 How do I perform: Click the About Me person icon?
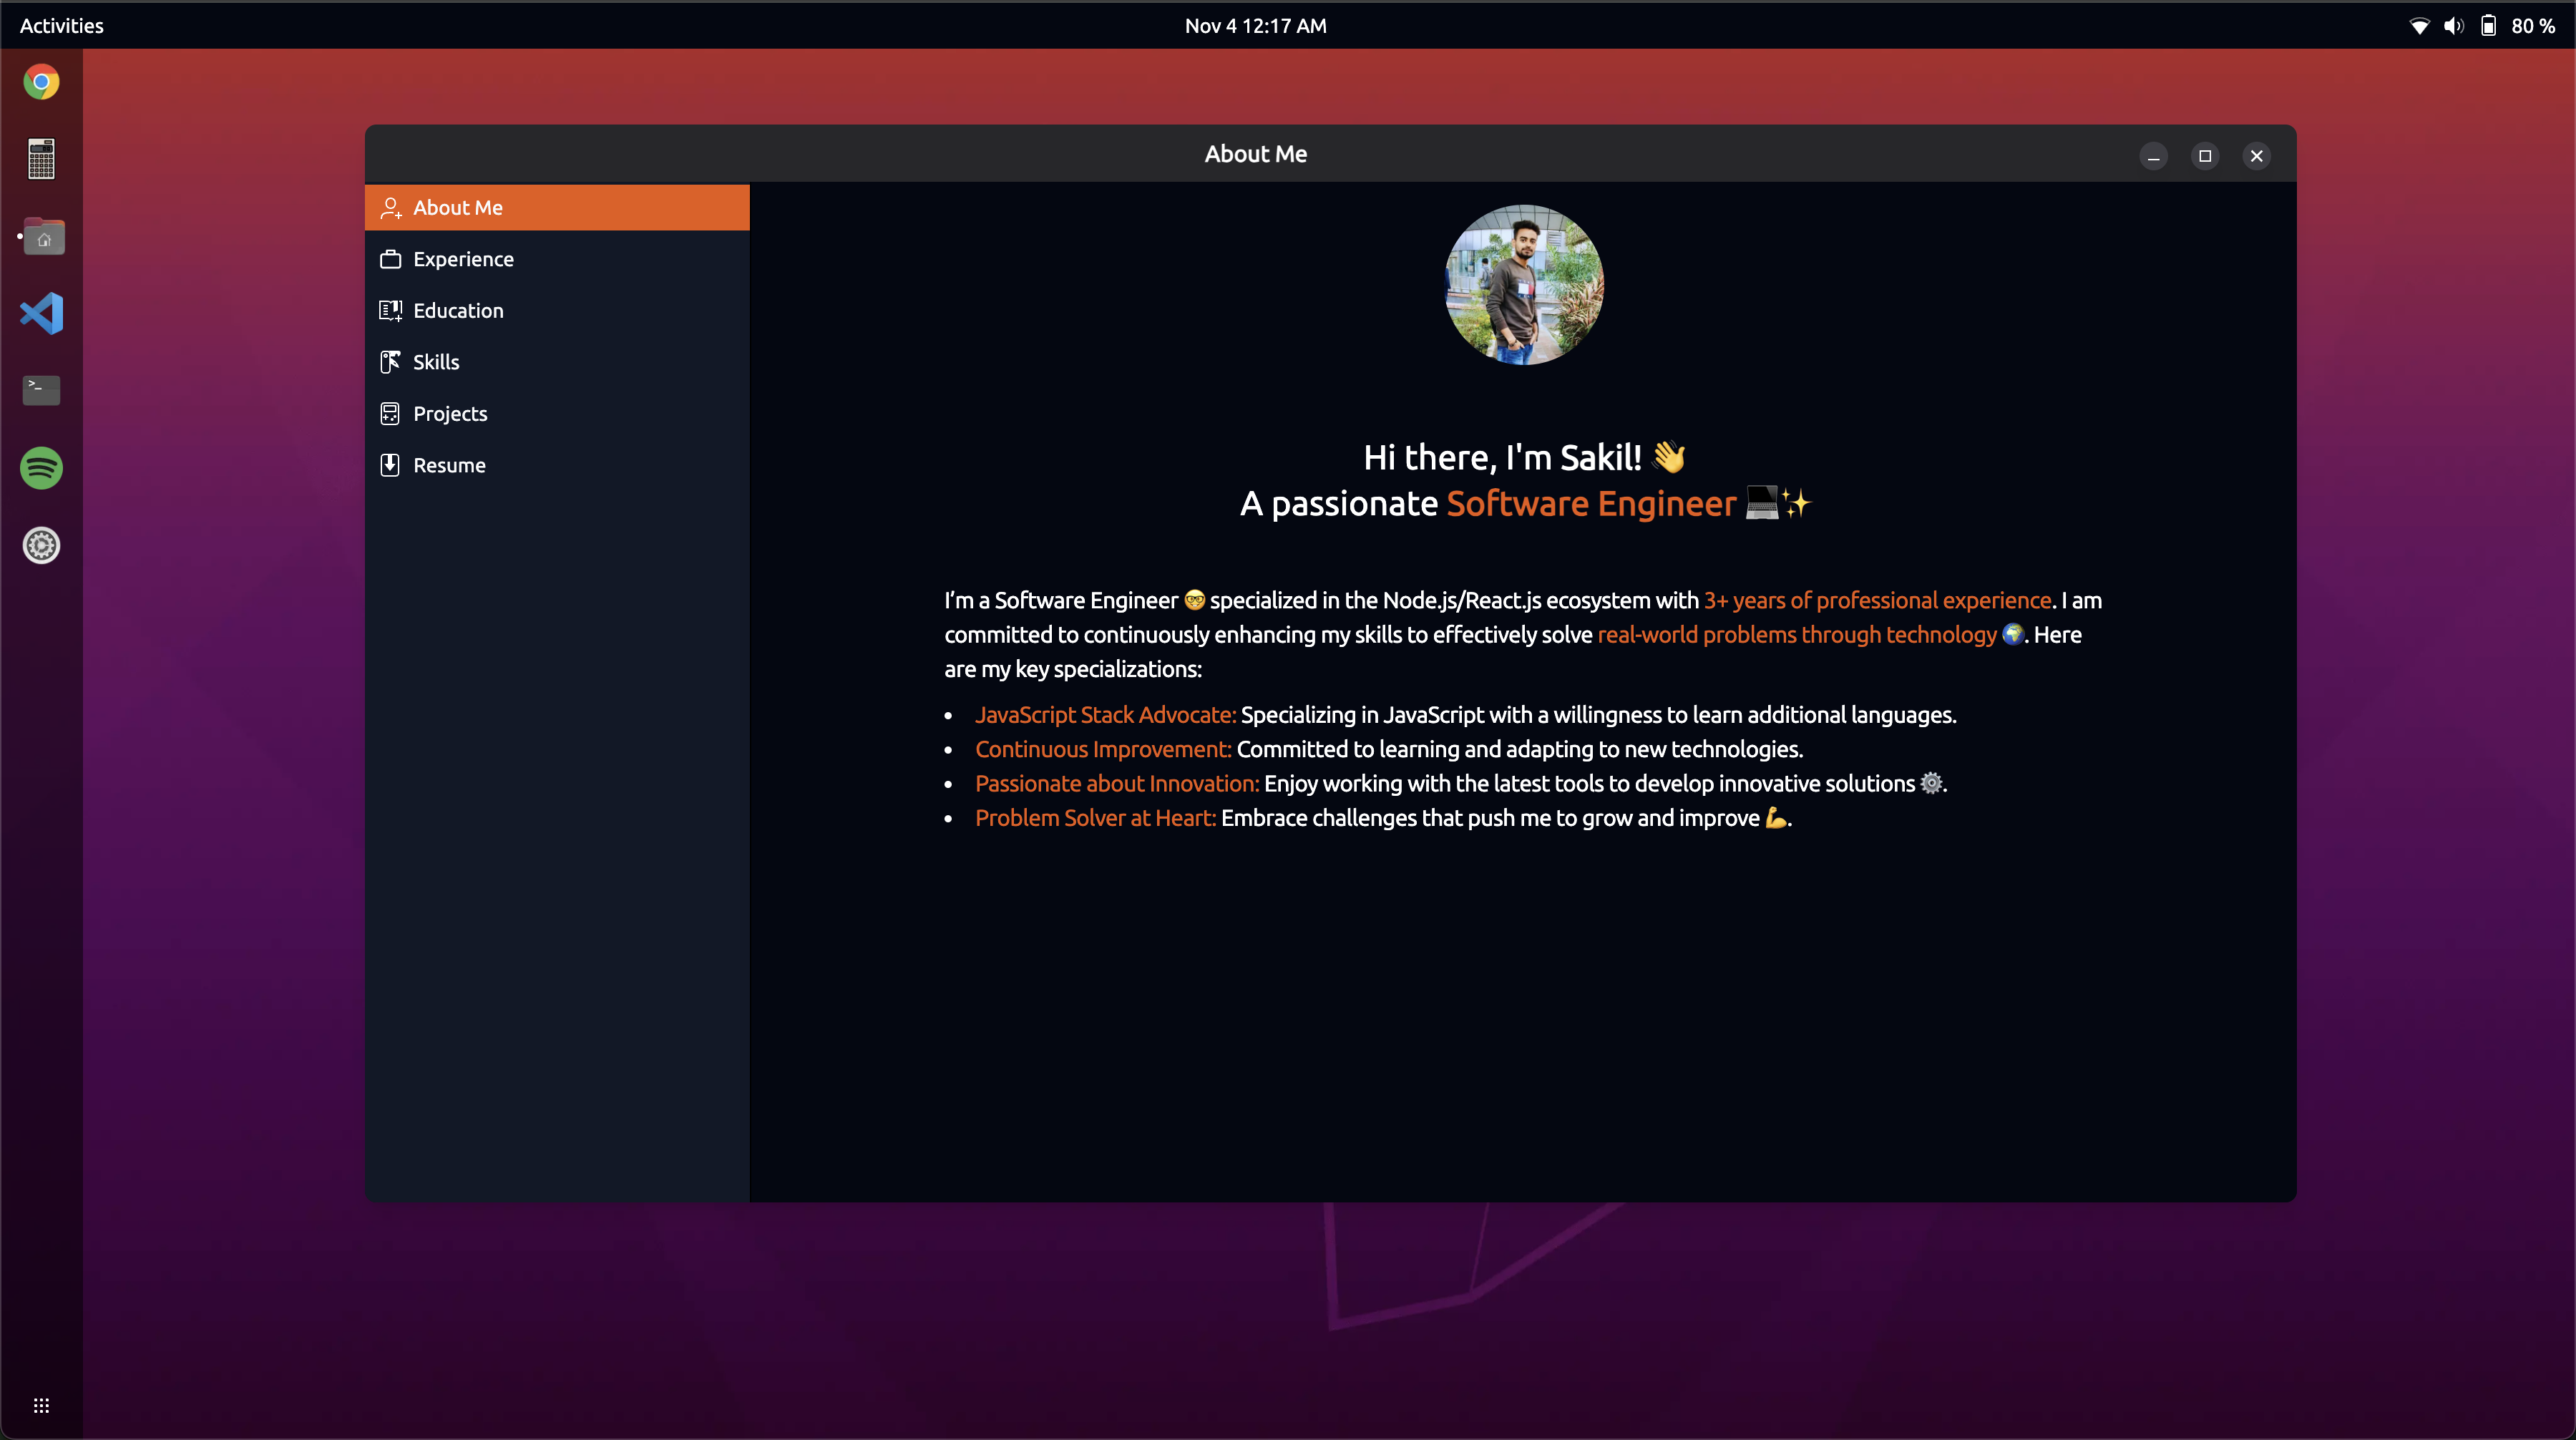(x=391, y=208)
